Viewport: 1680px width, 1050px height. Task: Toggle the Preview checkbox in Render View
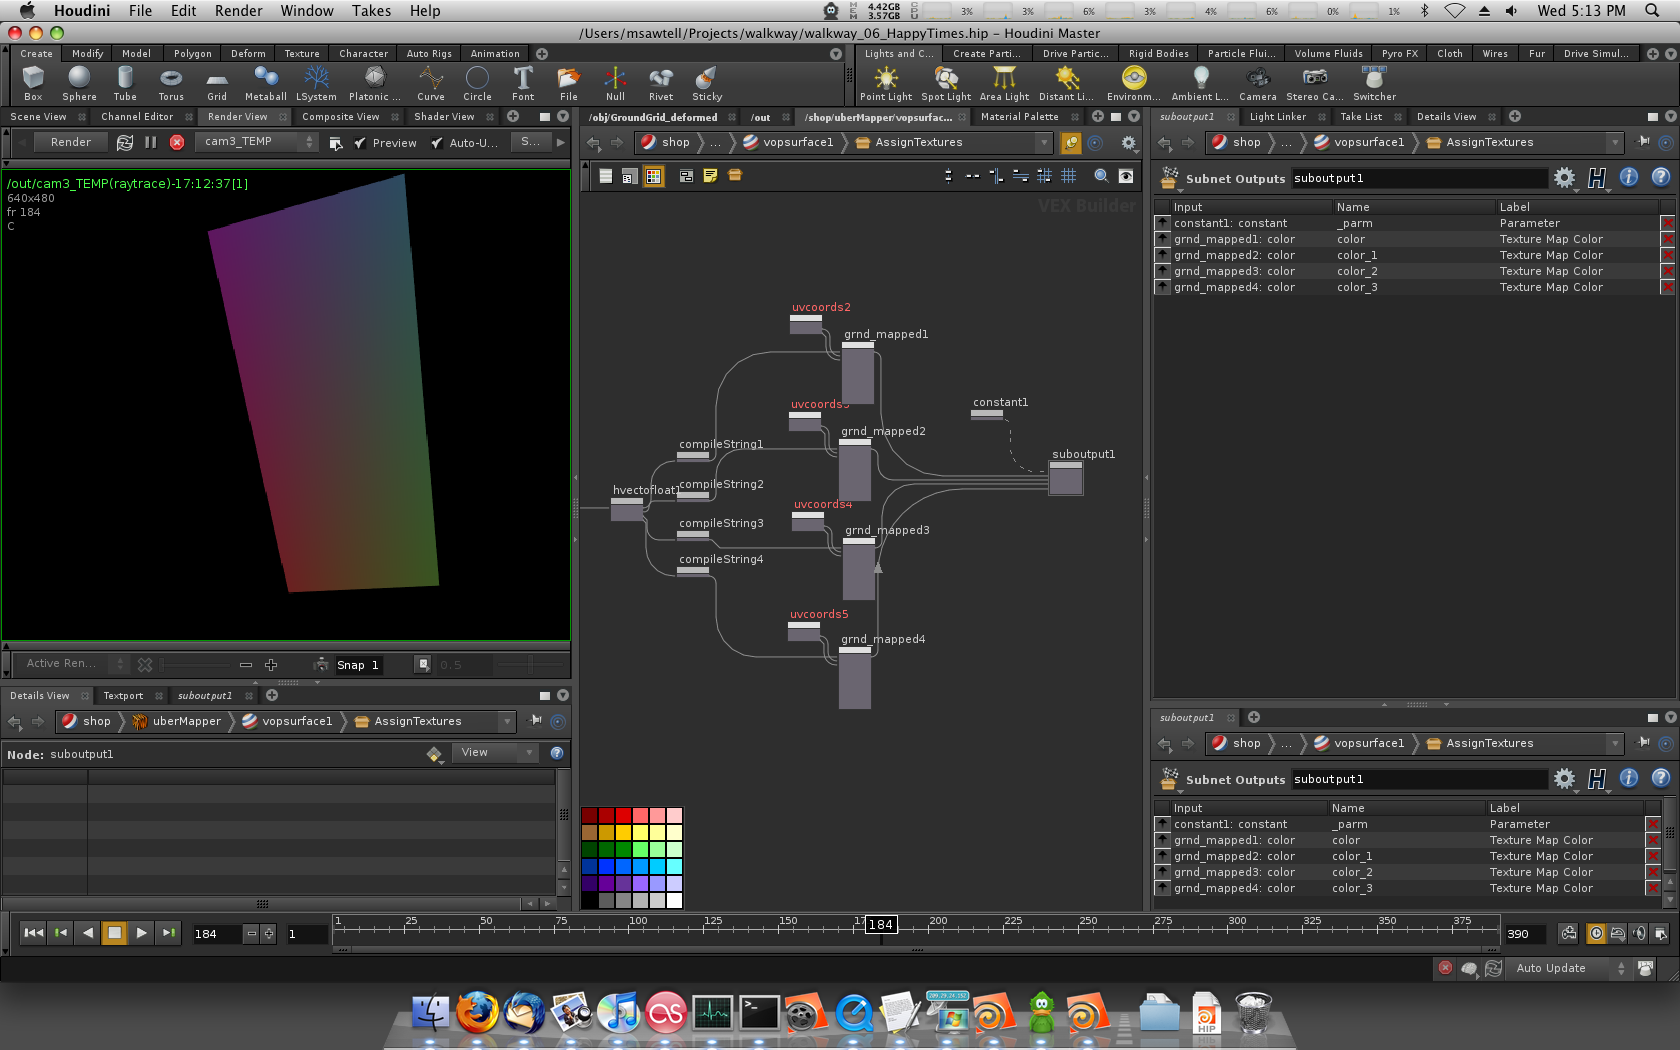tap(360, 143)
